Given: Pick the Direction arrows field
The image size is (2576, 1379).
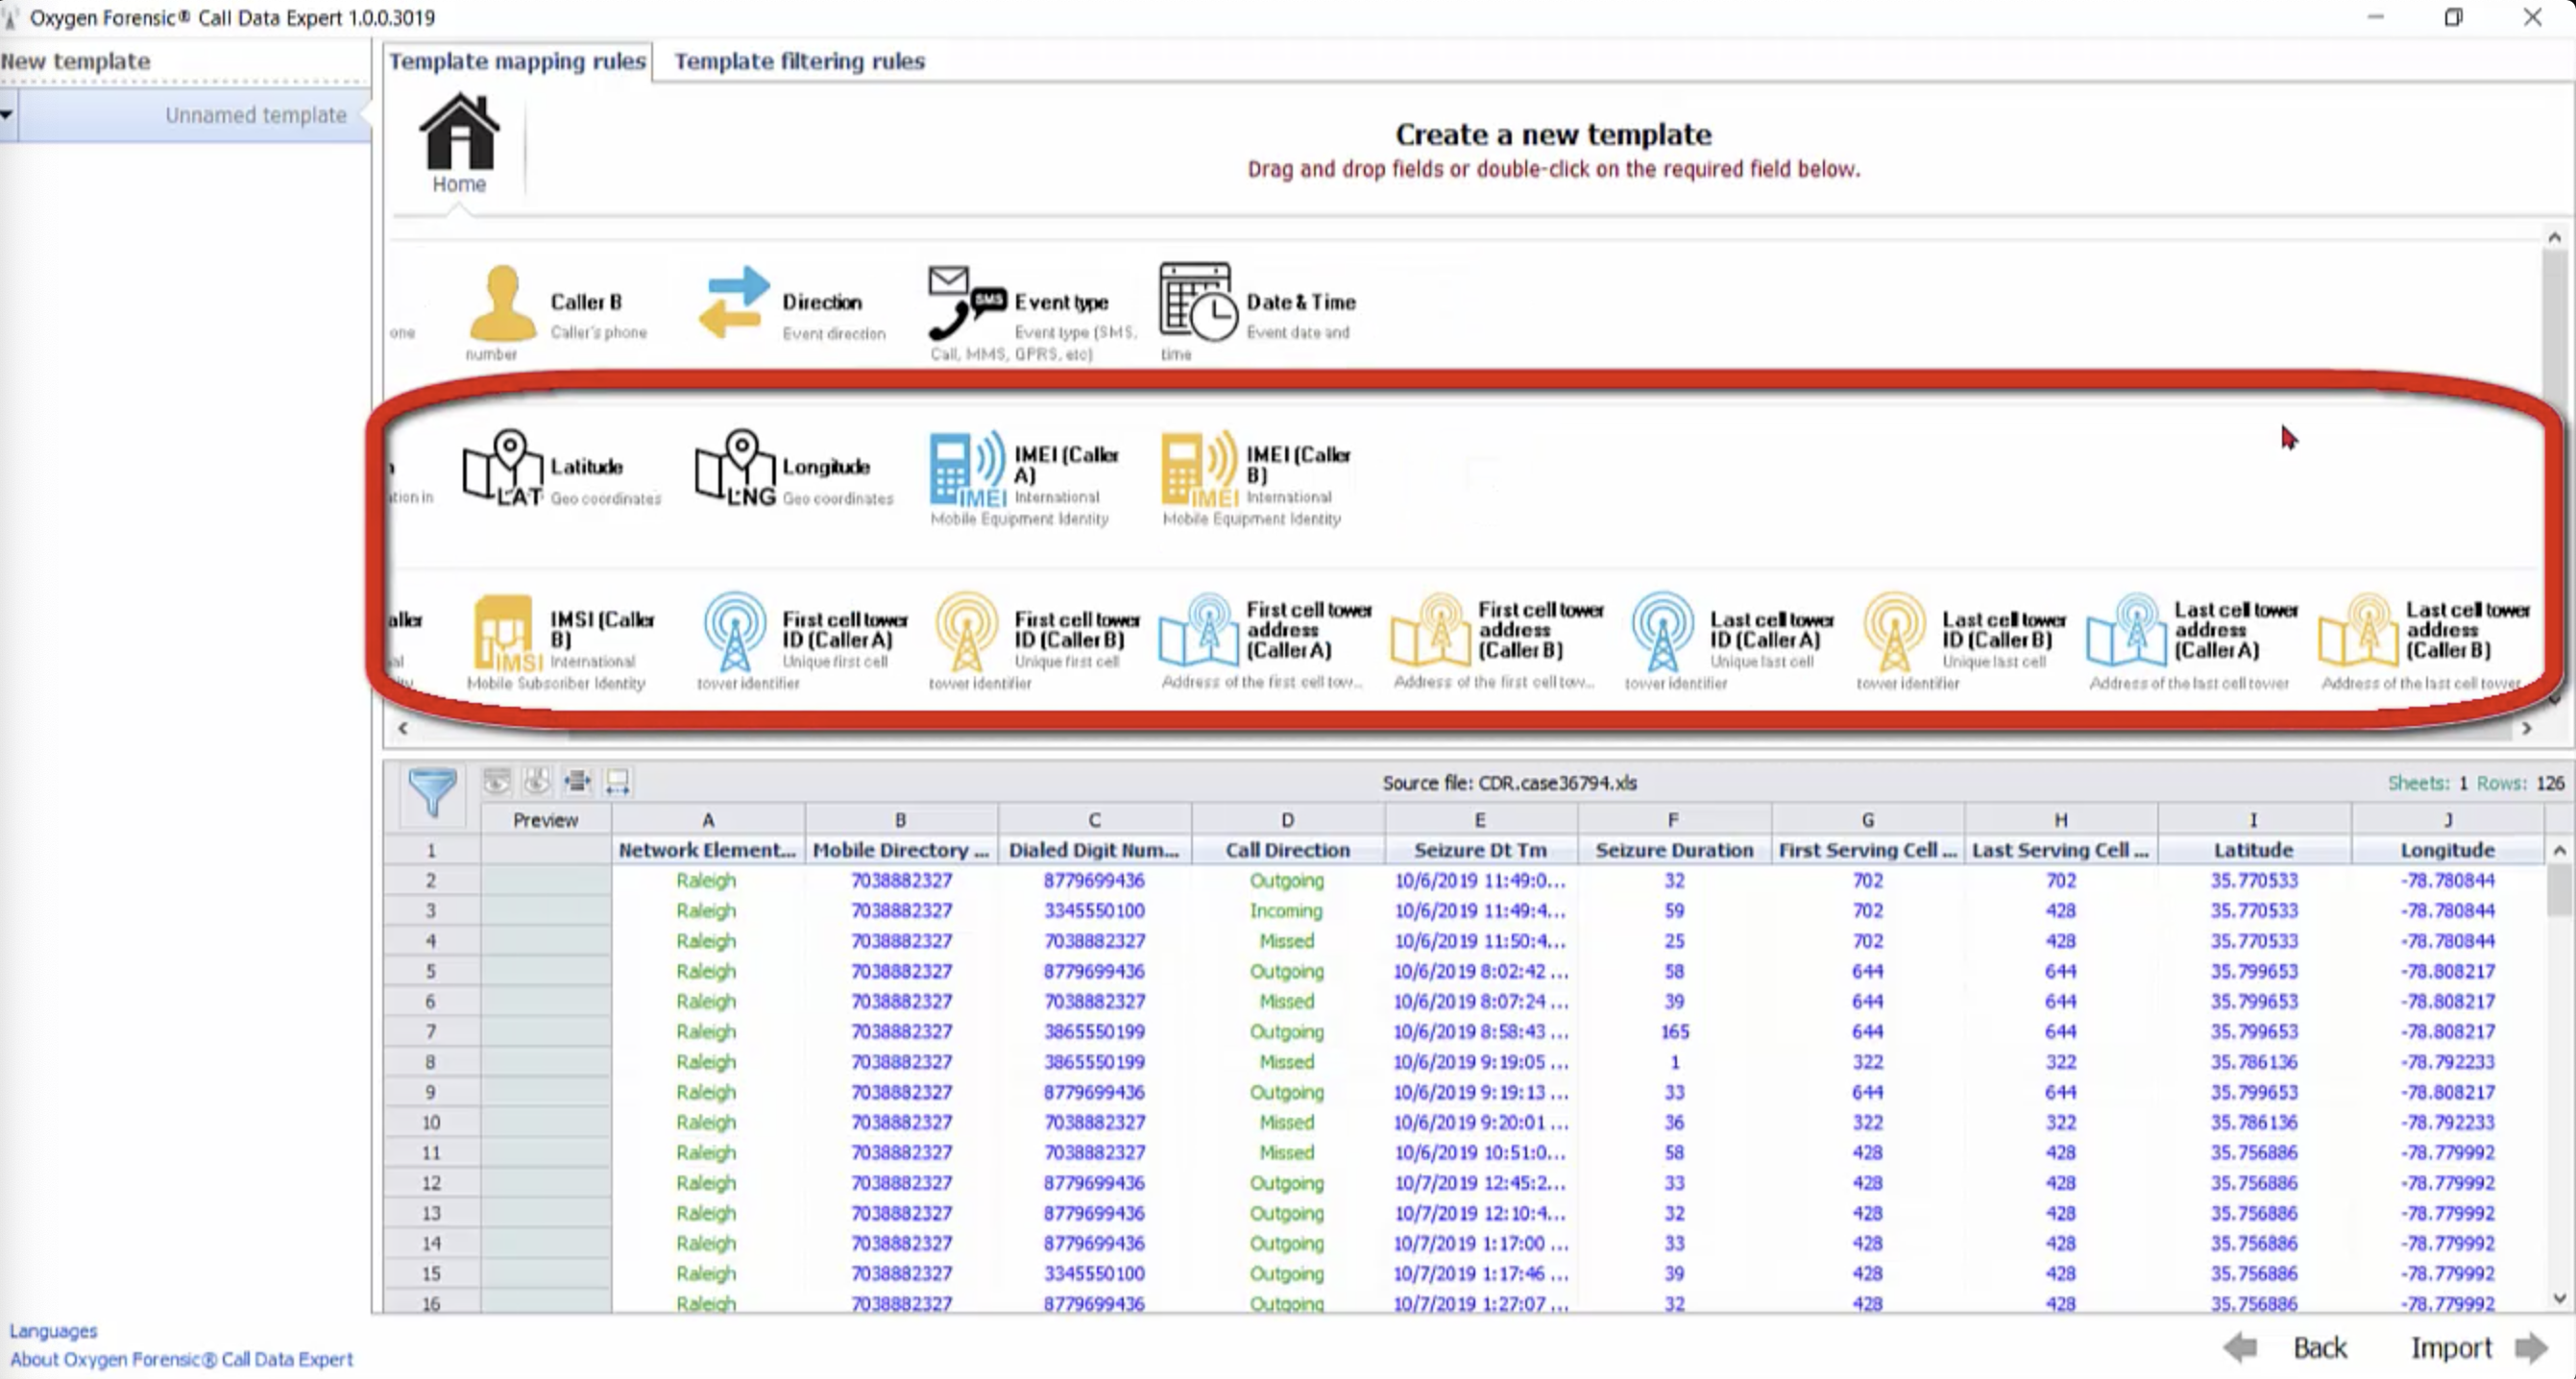Looking at the screenshot, I should point(734,302).
